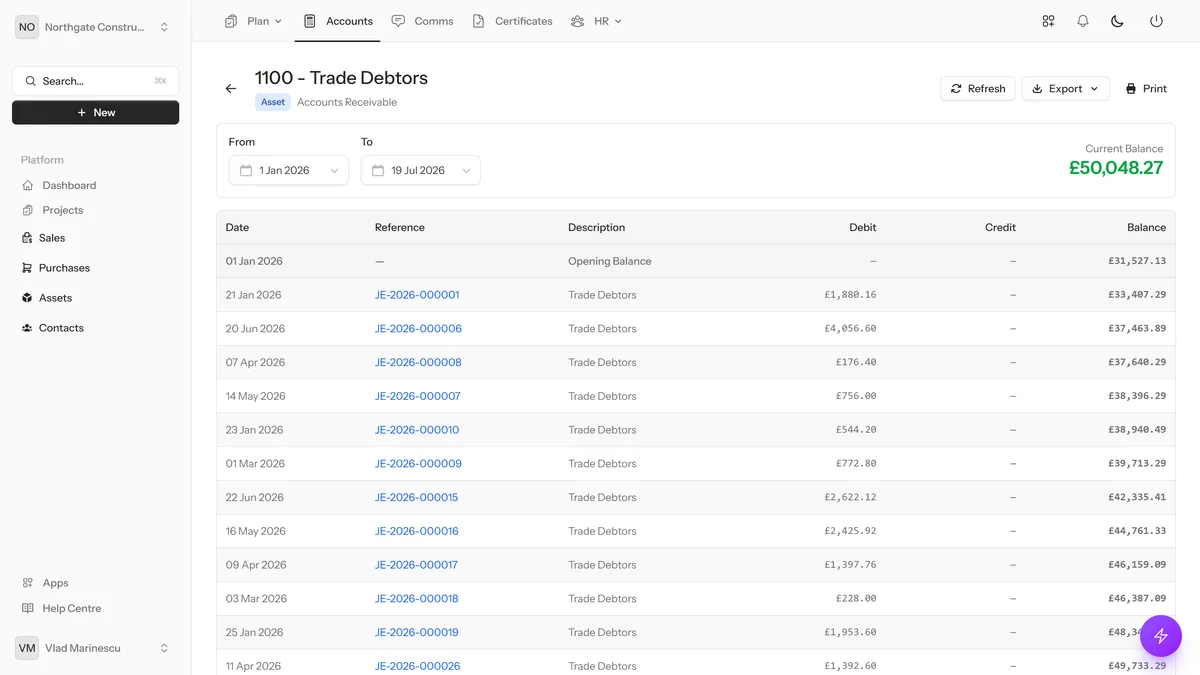Open journal entry JE-2026-000010
Screen dimensions: 1200x675
[x=417, y=430]
